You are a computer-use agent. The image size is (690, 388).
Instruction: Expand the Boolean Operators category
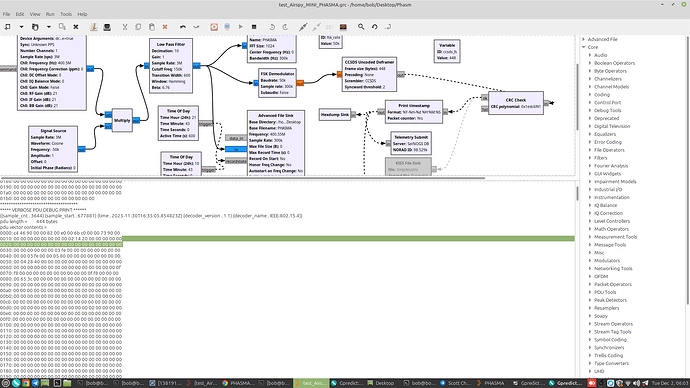click(590, 63)
